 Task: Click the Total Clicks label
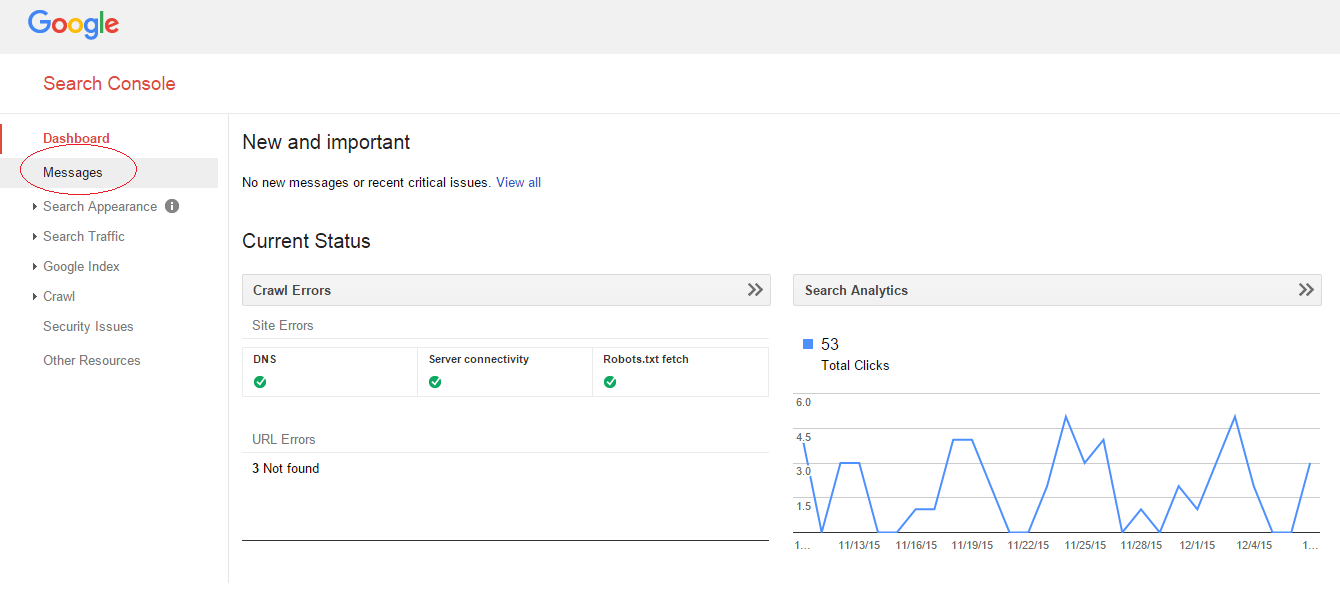[x=855, y=365]
